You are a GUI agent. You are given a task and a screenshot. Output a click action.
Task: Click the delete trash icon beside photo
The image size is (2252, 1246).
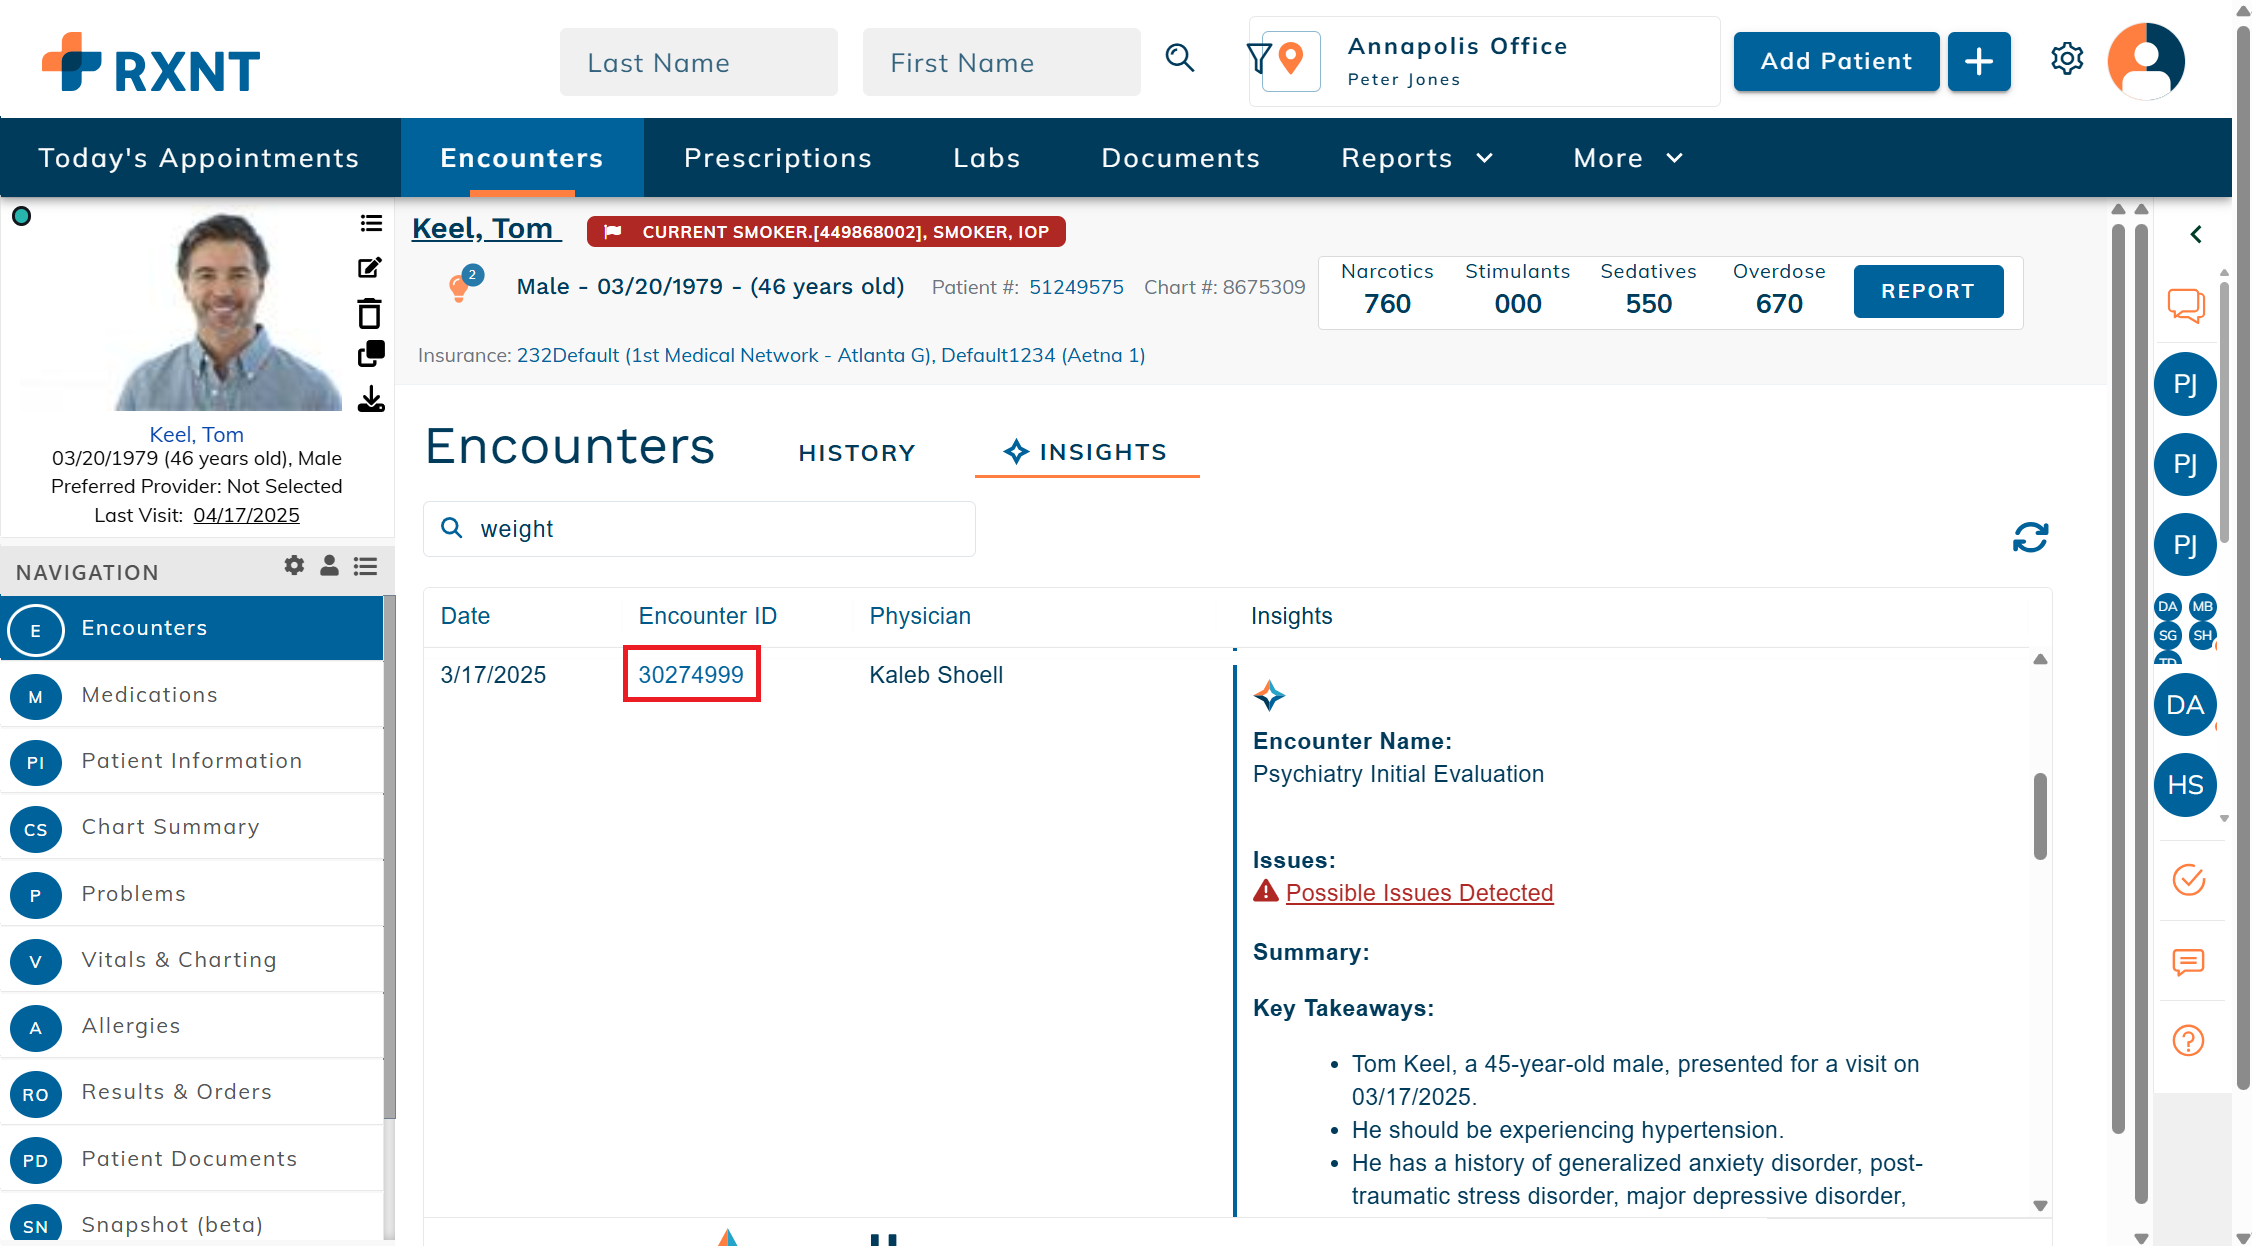370,313
